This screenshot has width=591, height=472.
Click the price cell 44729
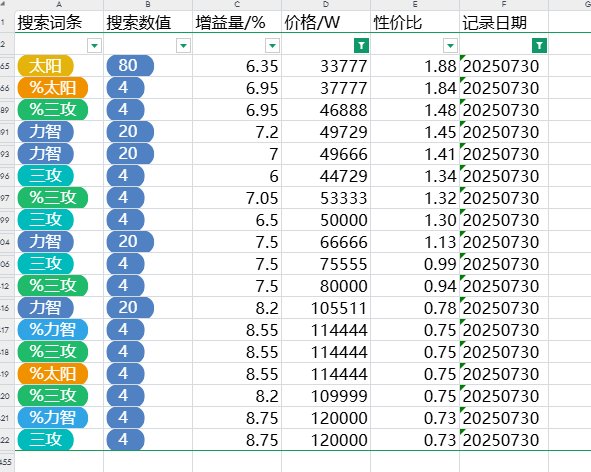(326, 176)
